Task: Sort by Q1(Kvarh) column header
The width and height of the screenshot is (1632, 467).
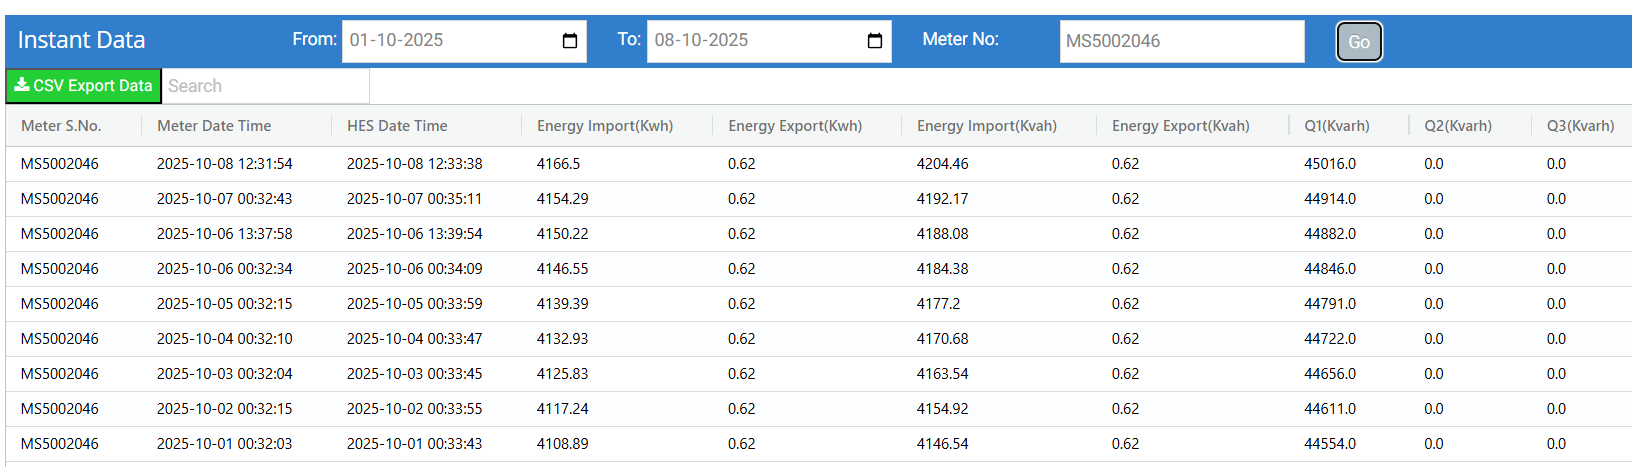Action: tap(1337, 126)
